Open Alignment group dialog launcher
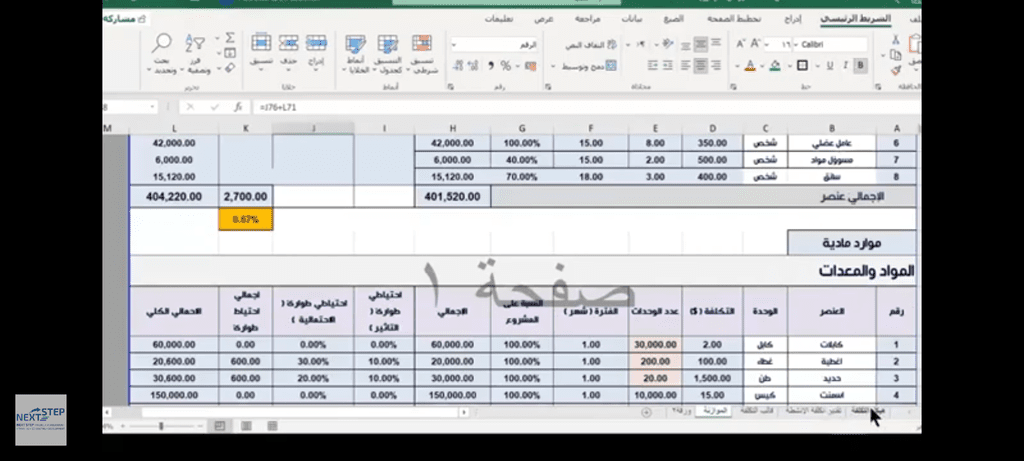 (x=547, y=86)
